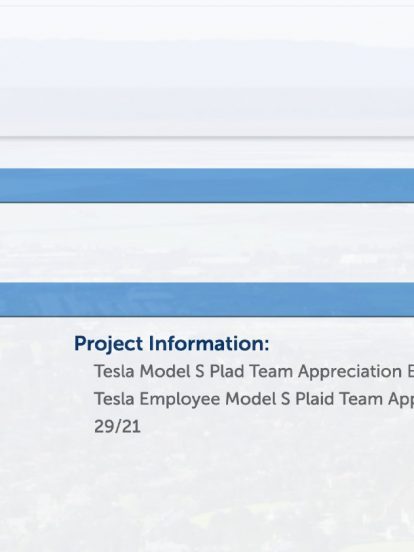Click the word Employee in the second line

tap(180, 400)
